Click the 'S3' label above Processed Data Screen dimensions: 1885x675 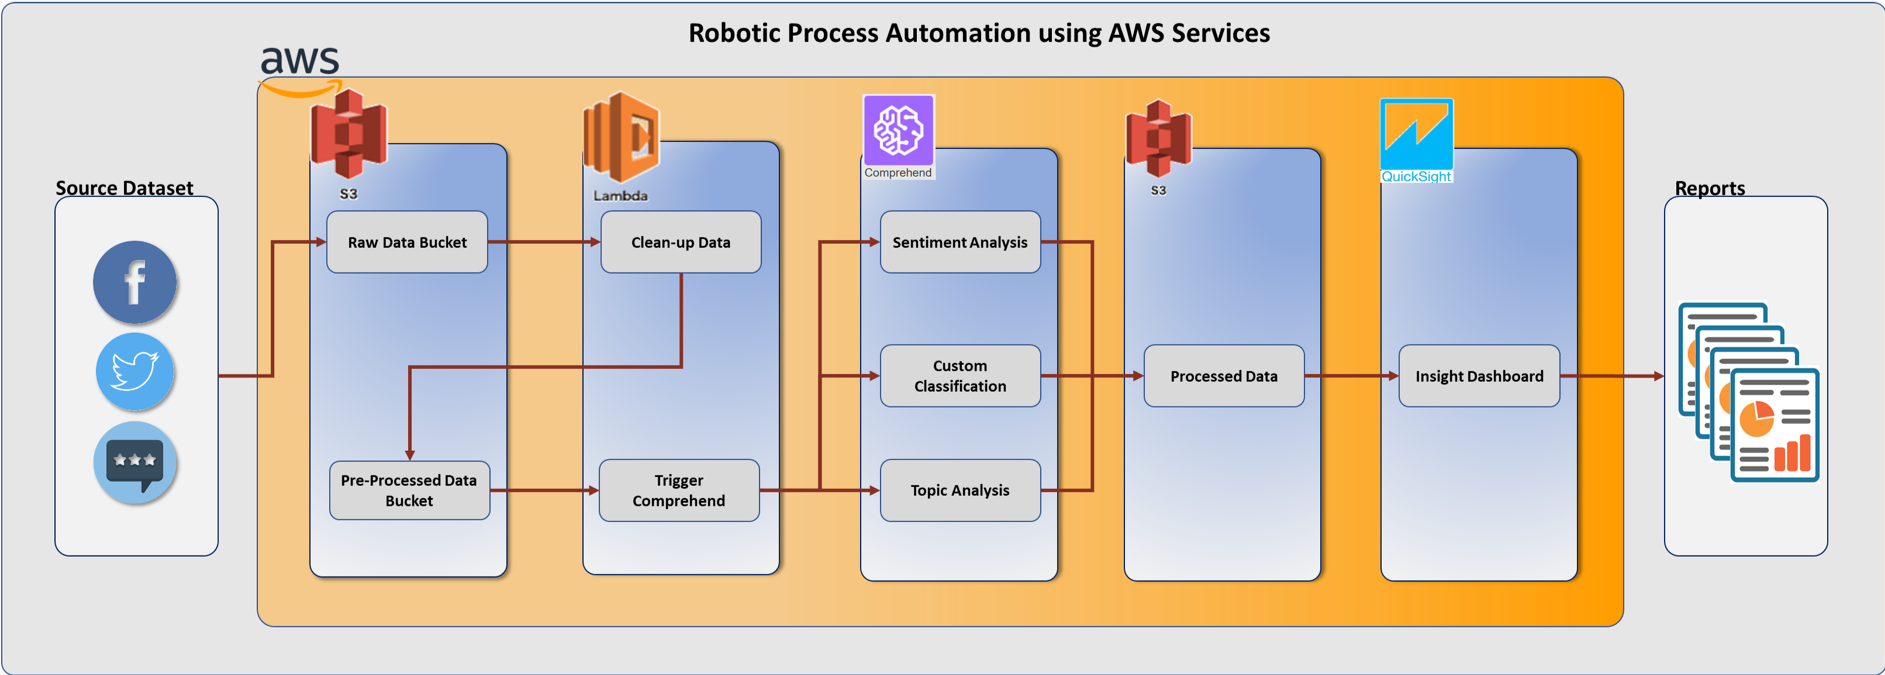(1158, 190)
